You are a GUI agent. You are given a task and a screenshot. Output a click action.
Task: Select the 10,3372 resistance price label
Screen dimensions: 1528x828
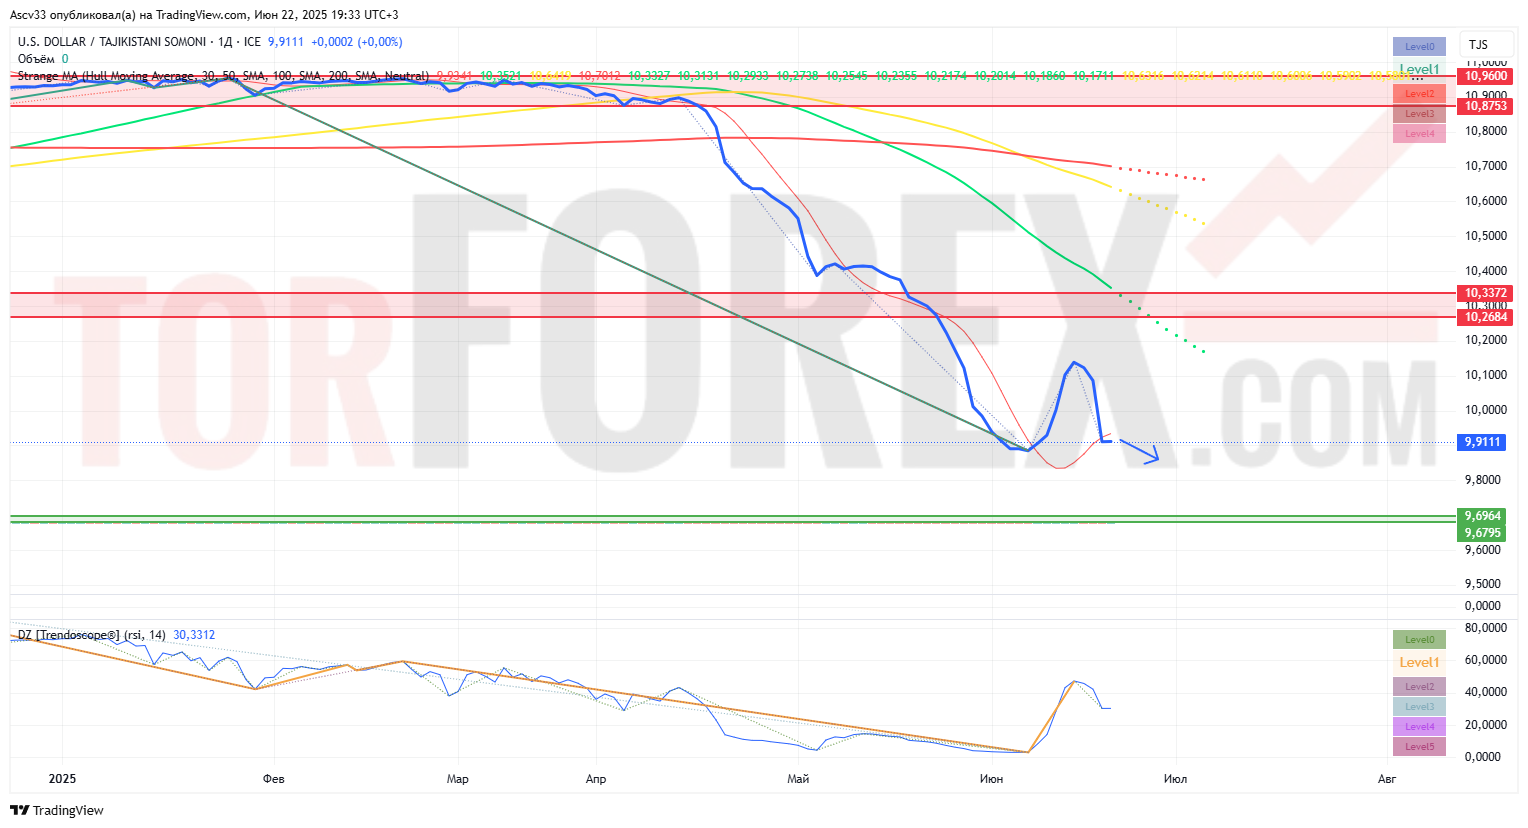point(1485,293)
